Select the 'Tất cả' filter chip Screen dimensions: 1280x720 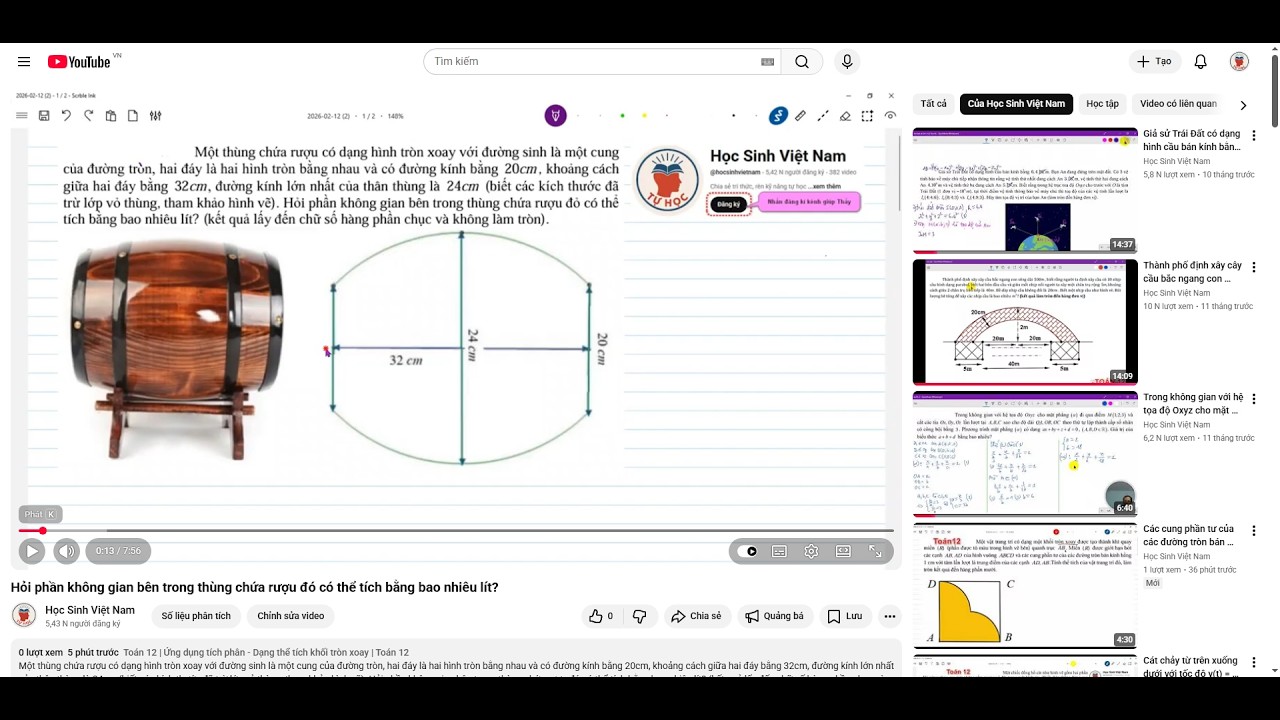point(934,104)
